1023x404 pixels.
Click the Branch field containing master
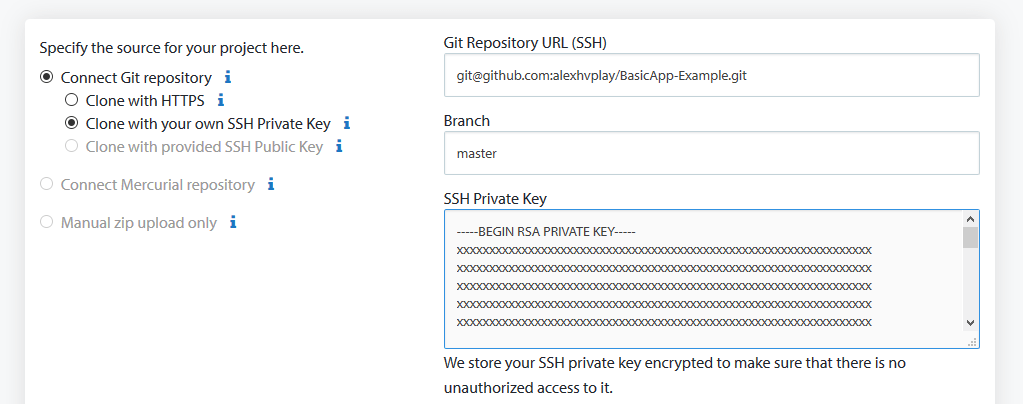click(x=712, y=153)
